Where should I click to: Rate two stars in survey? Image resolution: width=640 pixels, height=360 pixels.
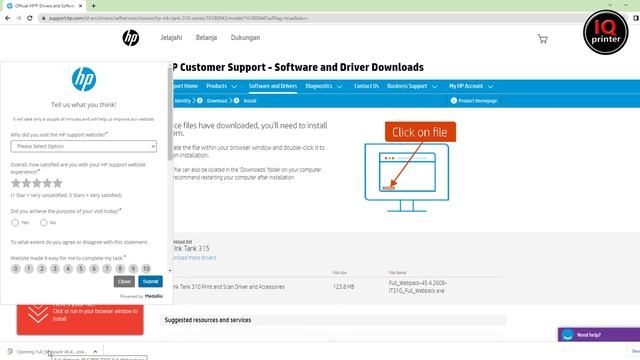point(26,183)
